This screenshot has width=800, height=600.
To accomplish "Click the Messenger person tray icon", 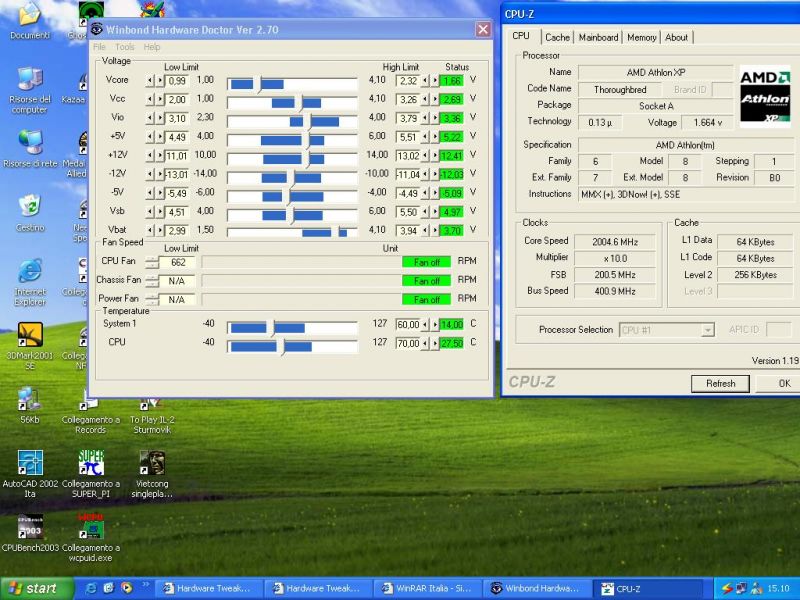I will pyautogui.click(x=757, y=589).
